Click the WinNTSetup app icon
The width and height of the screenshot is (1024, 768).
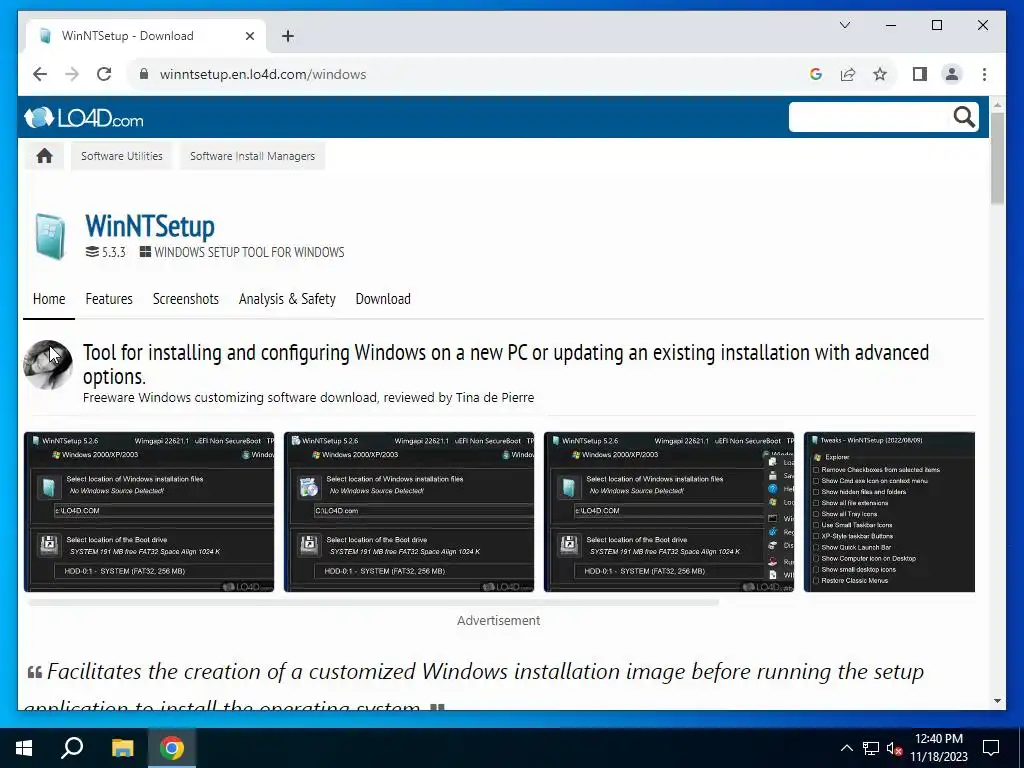pos(50,236)
